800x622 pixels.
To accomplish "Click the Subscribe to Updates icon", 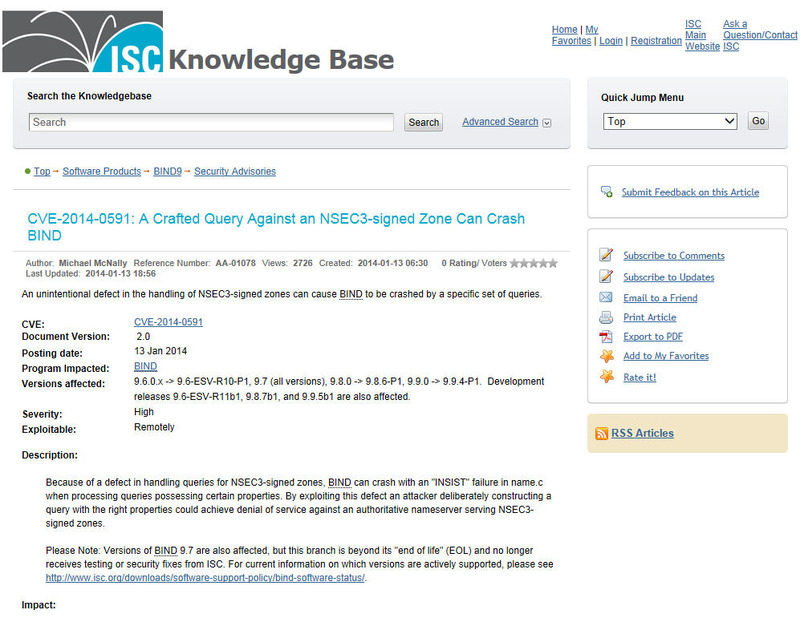I will click(606, 277).
